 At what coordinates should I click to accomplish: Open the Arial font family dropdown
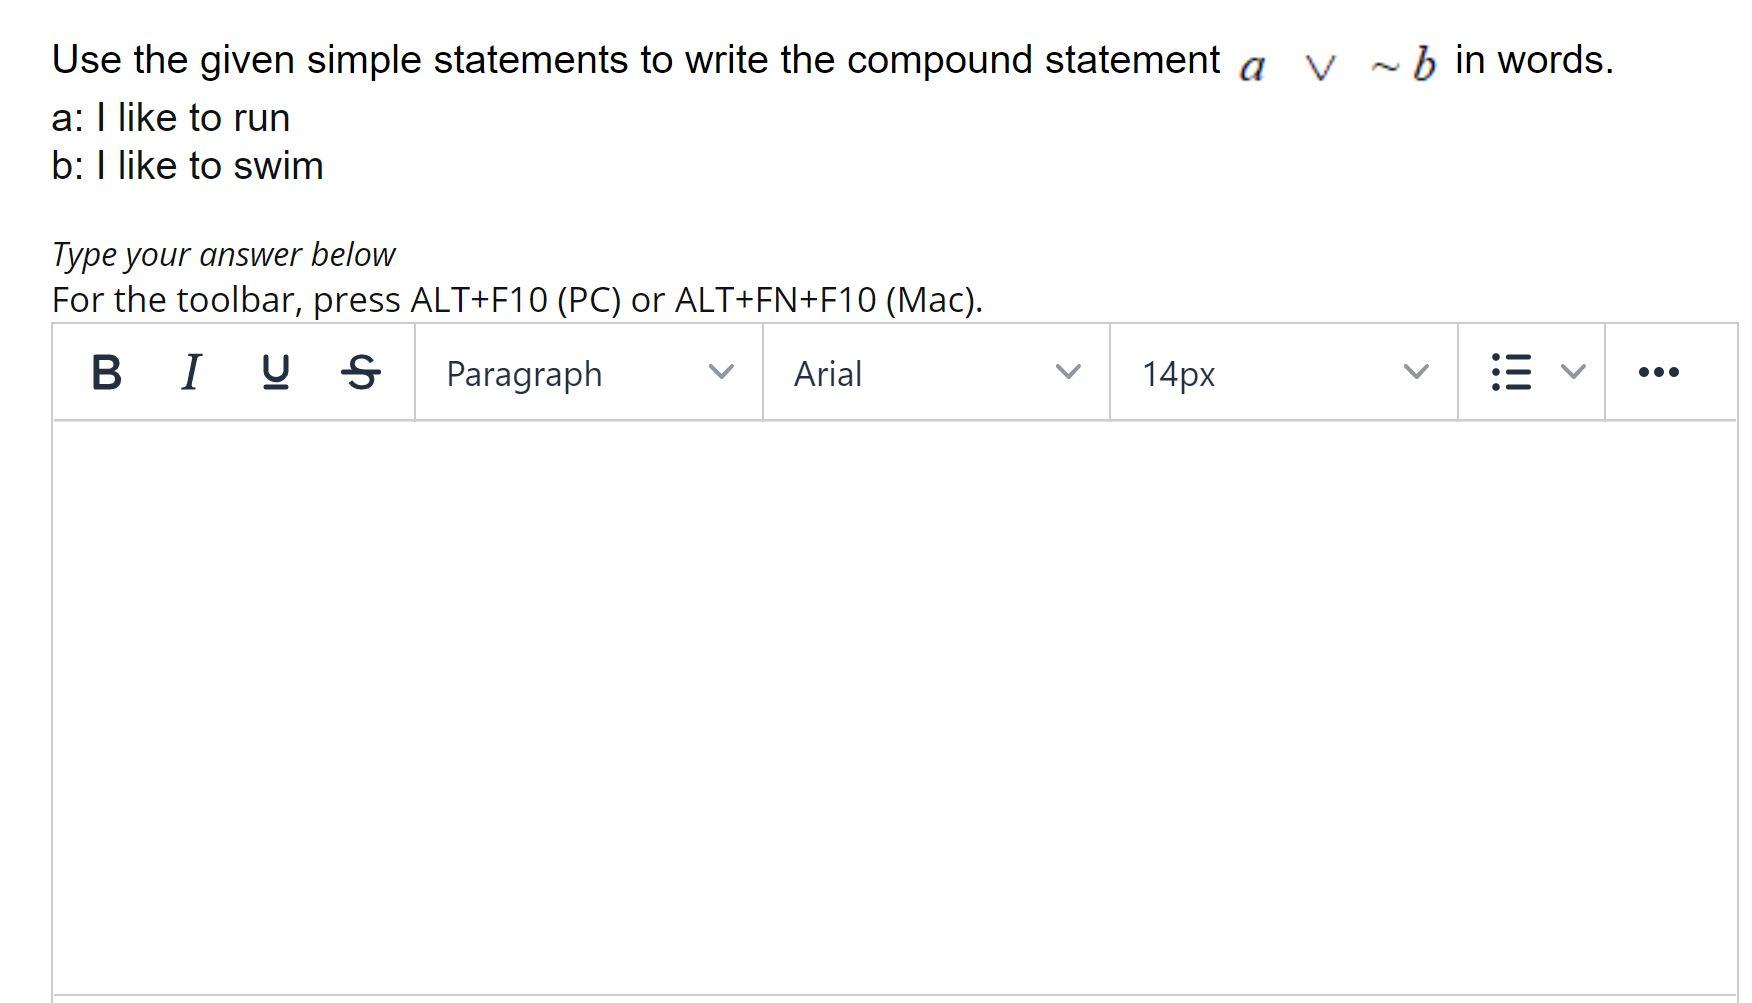(x=934, y=373)
